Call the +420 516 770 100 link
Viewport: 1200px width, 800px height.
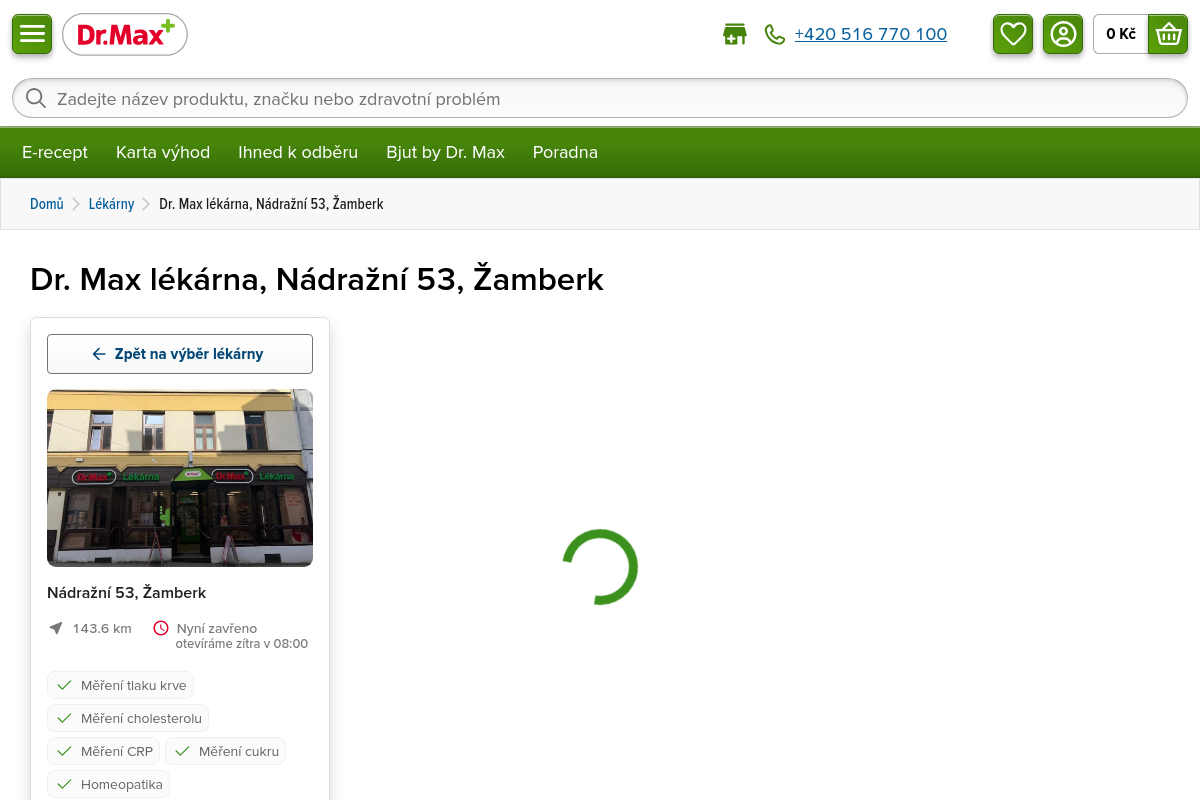point(871,34)
